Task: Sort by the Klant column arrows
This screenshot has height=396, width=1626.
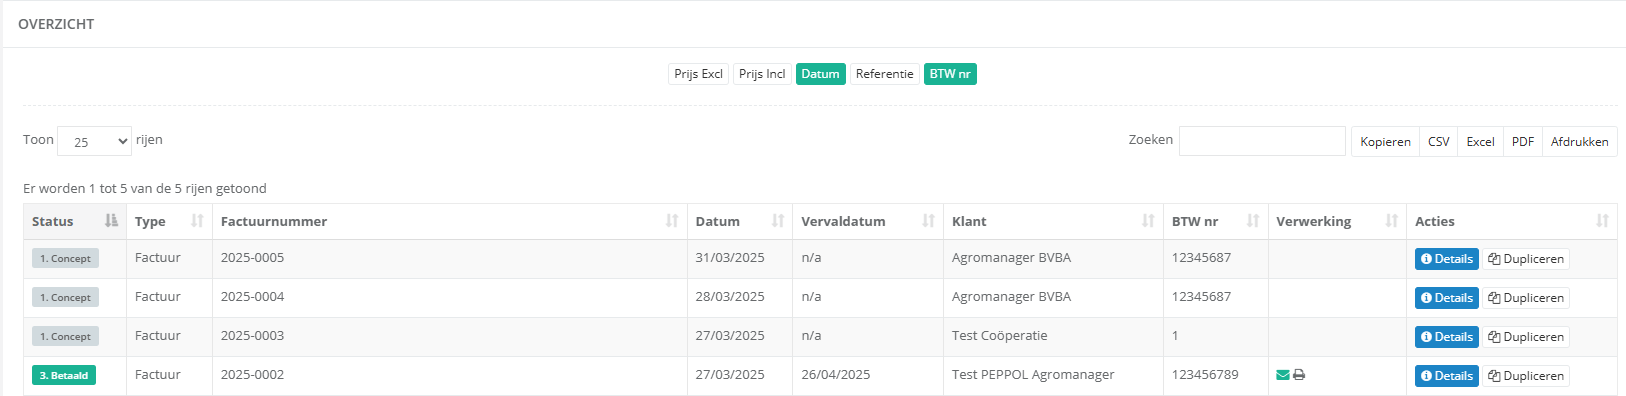Action: (1148, 221)
